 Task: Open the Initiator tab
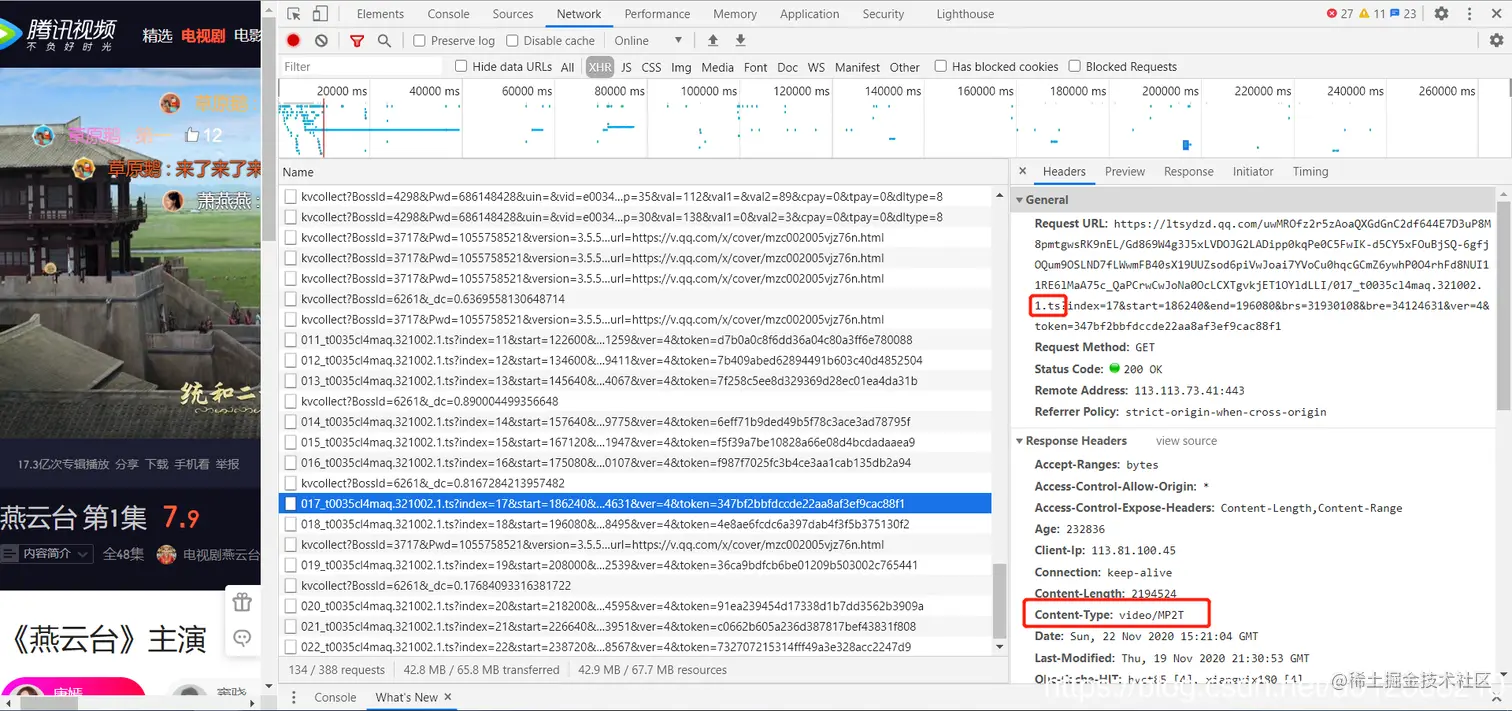(1253, 172)
